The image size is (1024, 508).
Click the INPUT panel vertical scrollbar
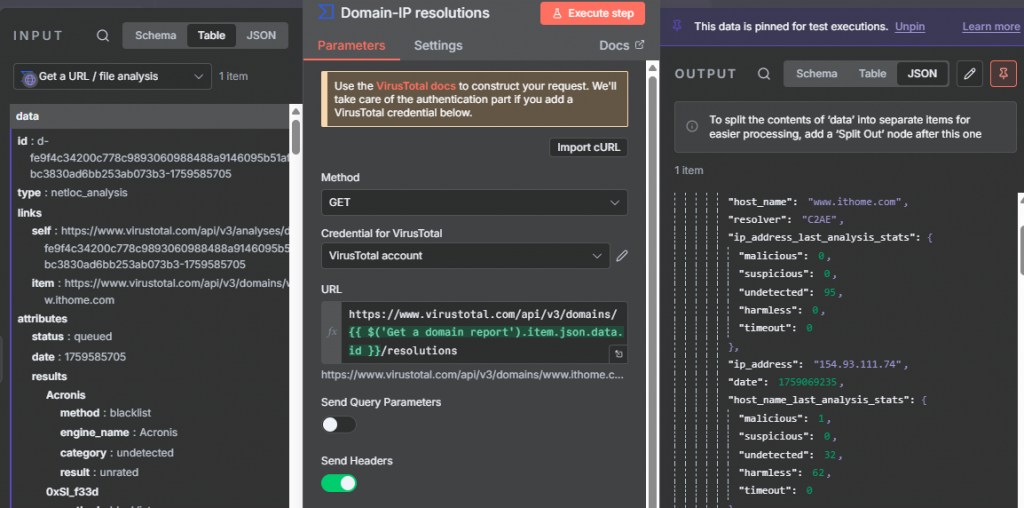(295, 136)
